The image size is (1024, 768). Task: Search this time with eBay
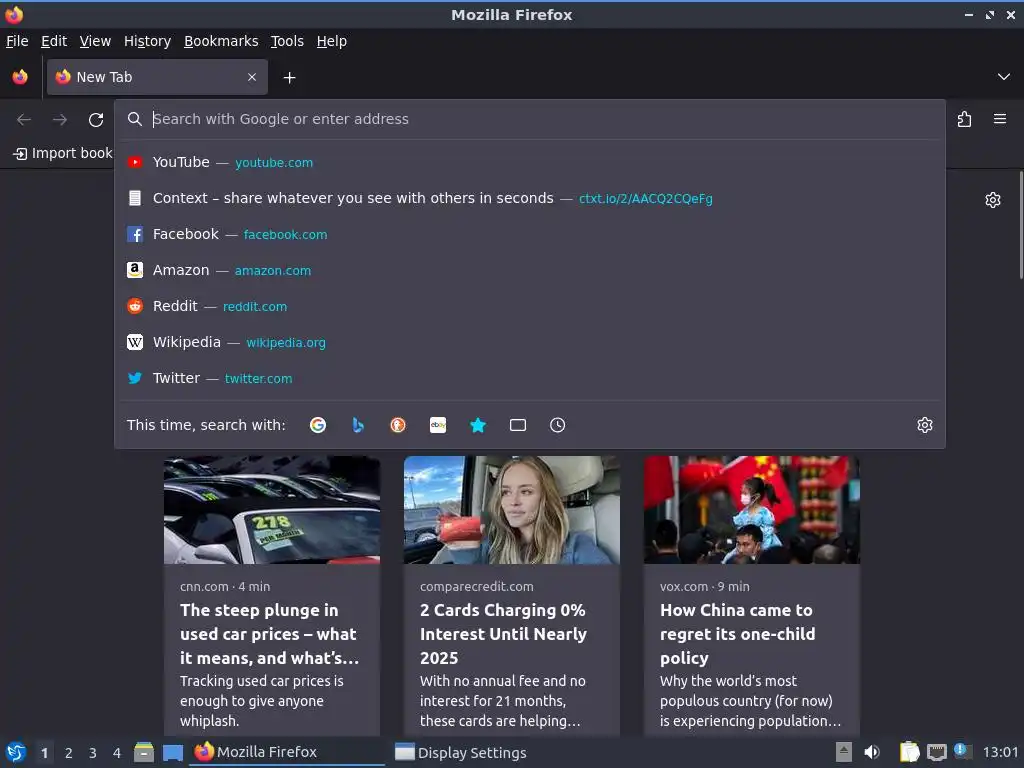438,425
